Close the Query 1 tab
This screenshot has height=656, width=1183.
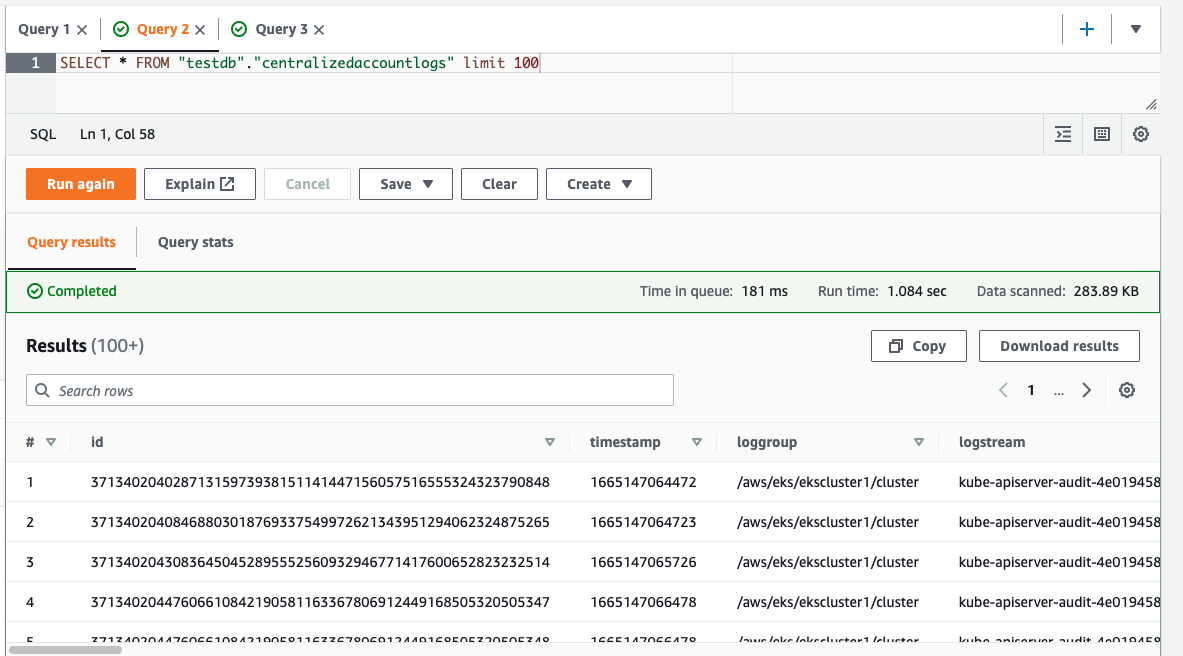(x=82, y=30)
